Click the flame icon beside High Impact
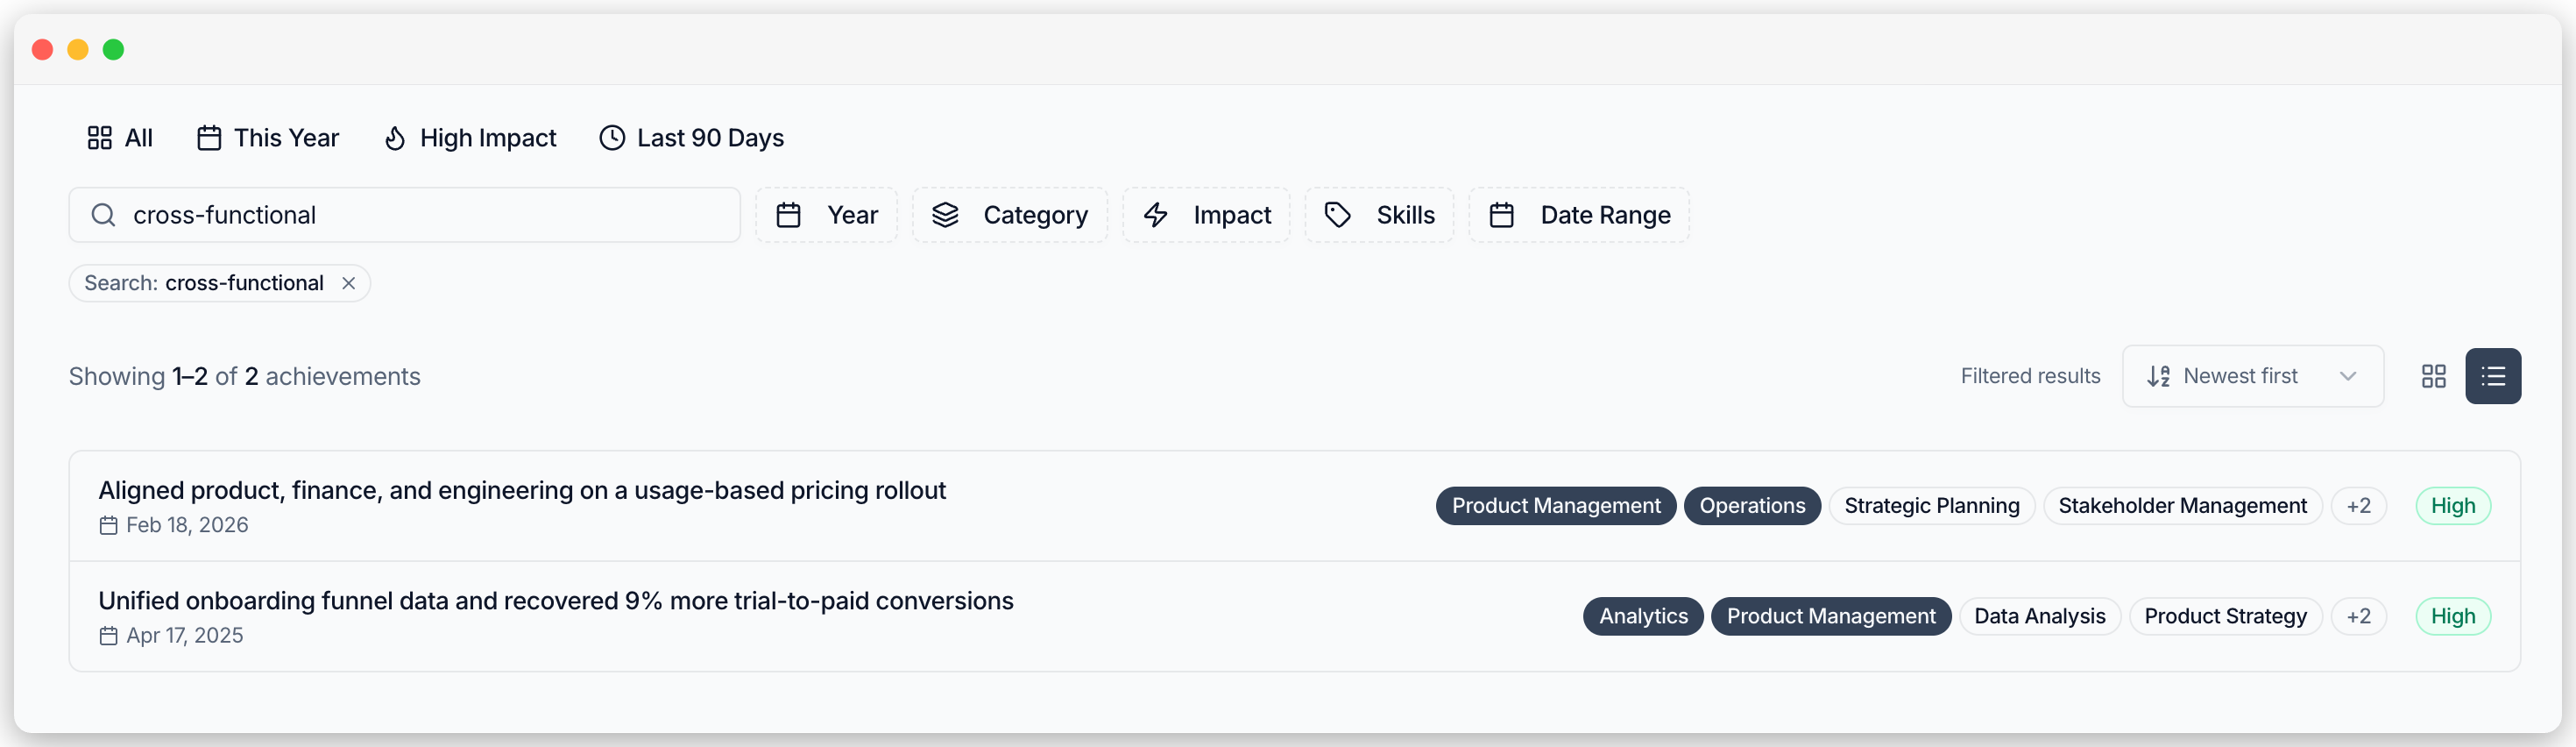Viewport: 2576px width, 747px height. point(396,138)
